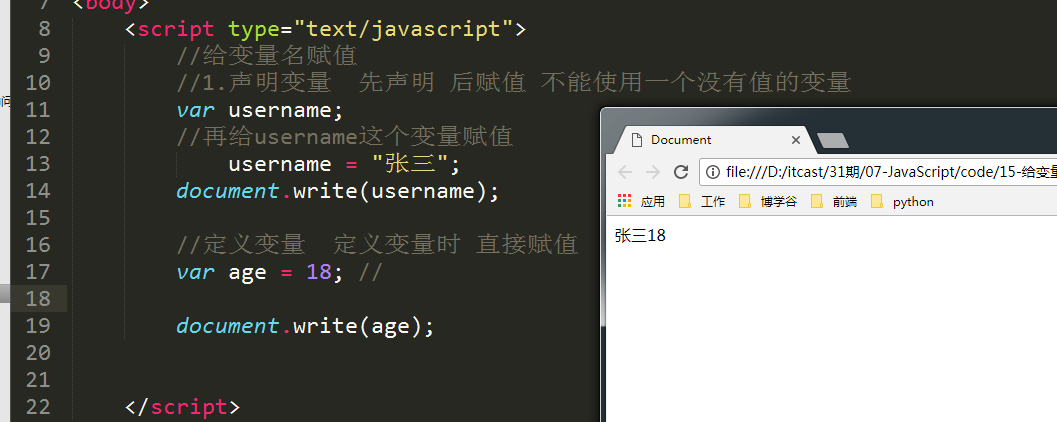Click line number 17 in the gutter
The height and width of the screenshot is (422, 1057).
(x=38, y=272)
